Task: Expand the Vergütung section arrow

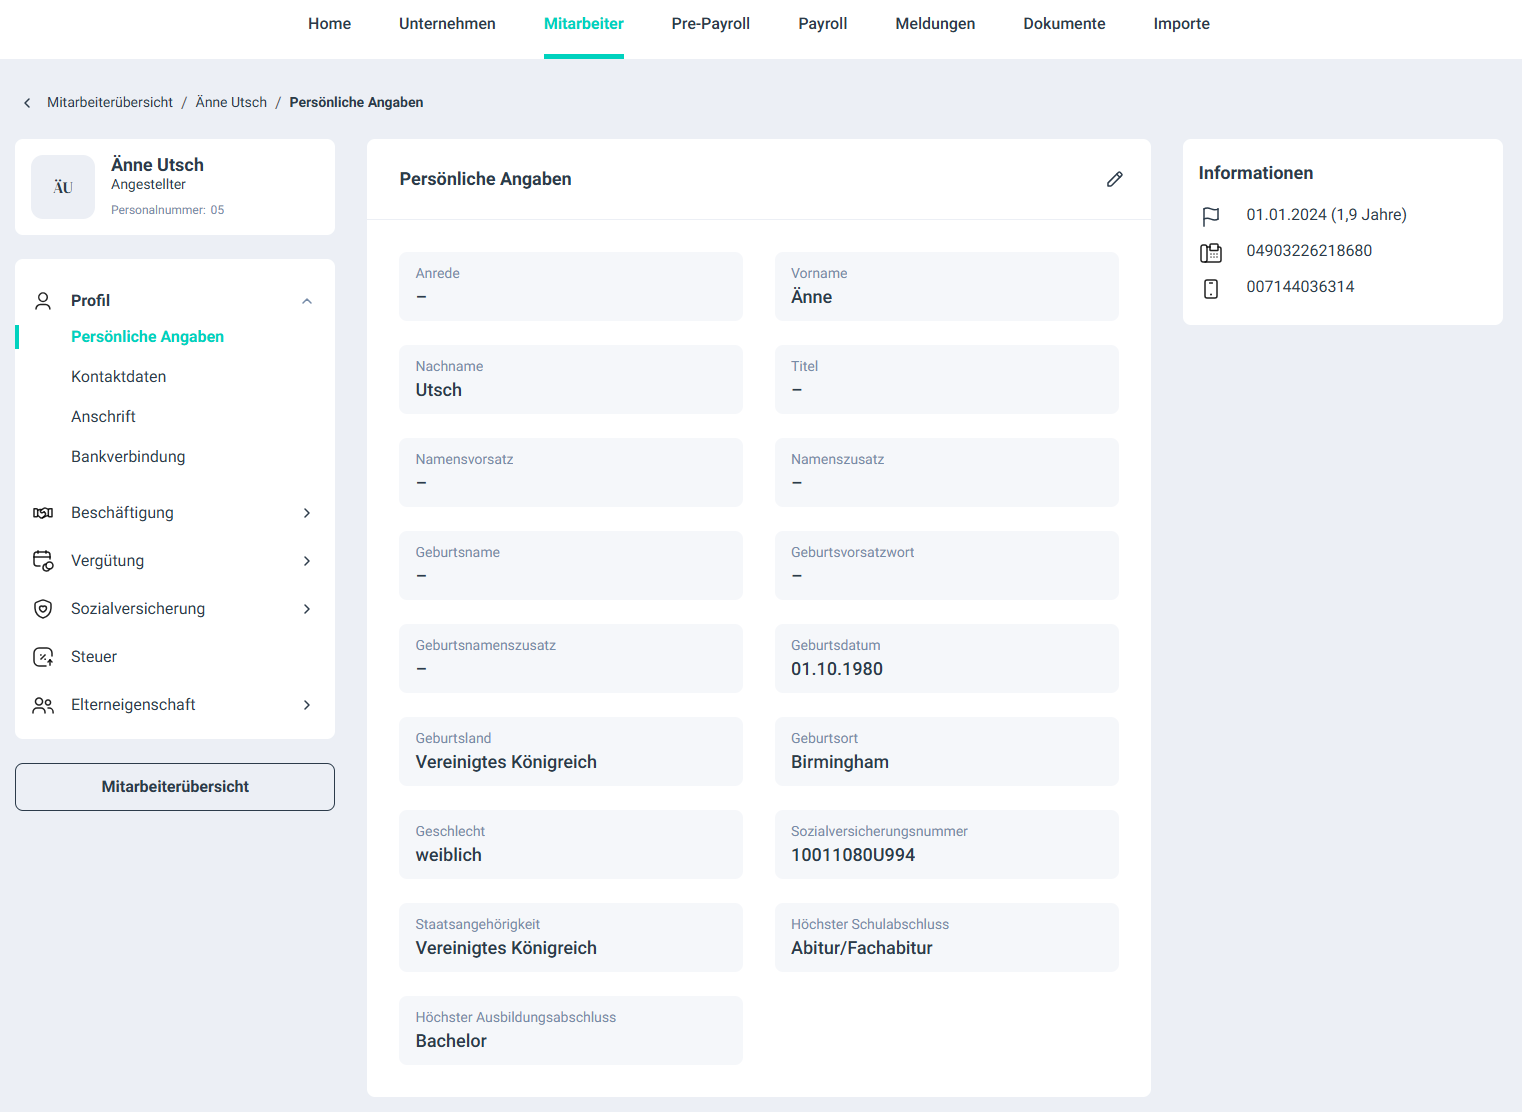Action: 307,561
